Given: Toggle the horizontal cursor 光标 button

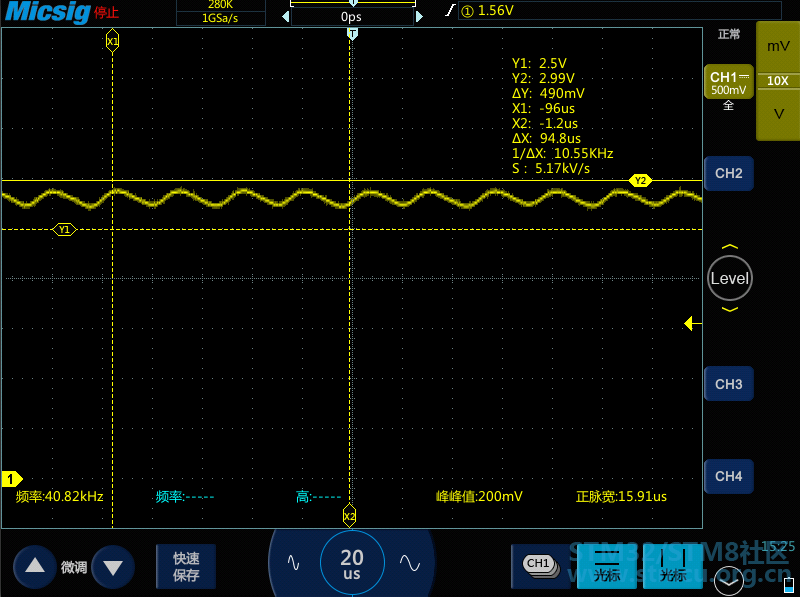Looking at the screenshot, I should coord(607,566).
